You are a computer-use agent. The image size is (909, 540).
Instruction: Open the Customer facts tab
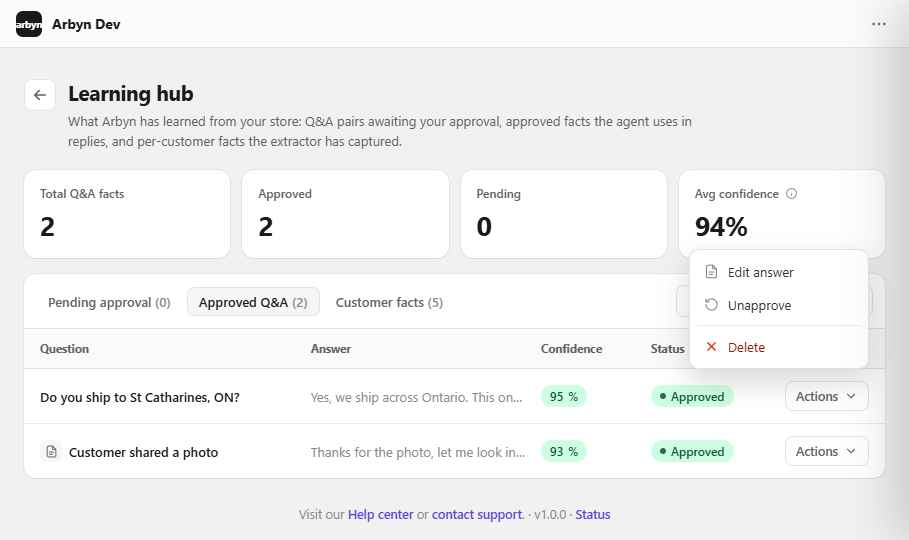point(389,302)
